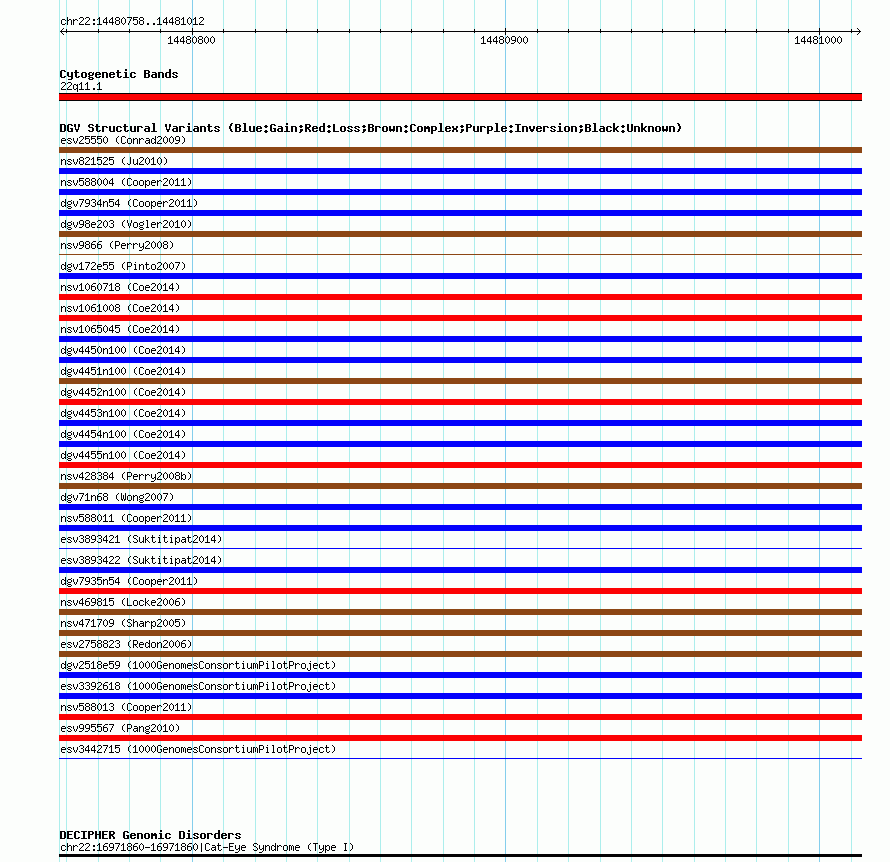890x862 pixels.
Task: Select the nsv469815 (Locke2006) label
Action: click(x=123, y=602)
